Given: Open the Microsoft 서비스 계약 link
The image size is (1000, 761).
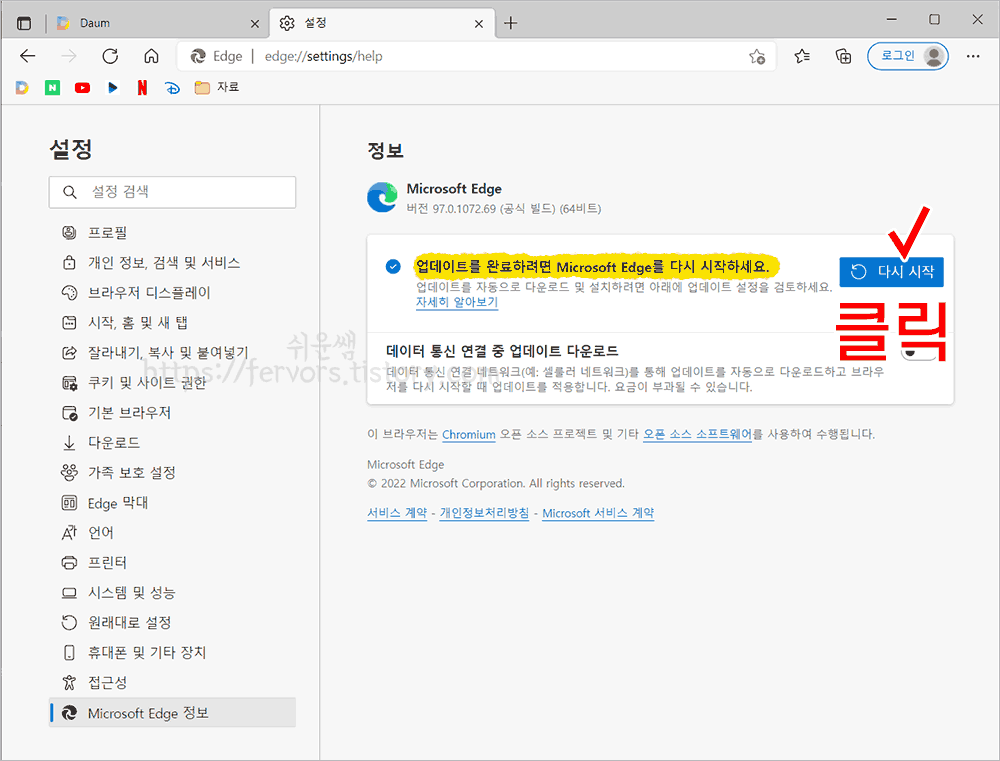Looking at the screenshot, I should click(598, 513).
